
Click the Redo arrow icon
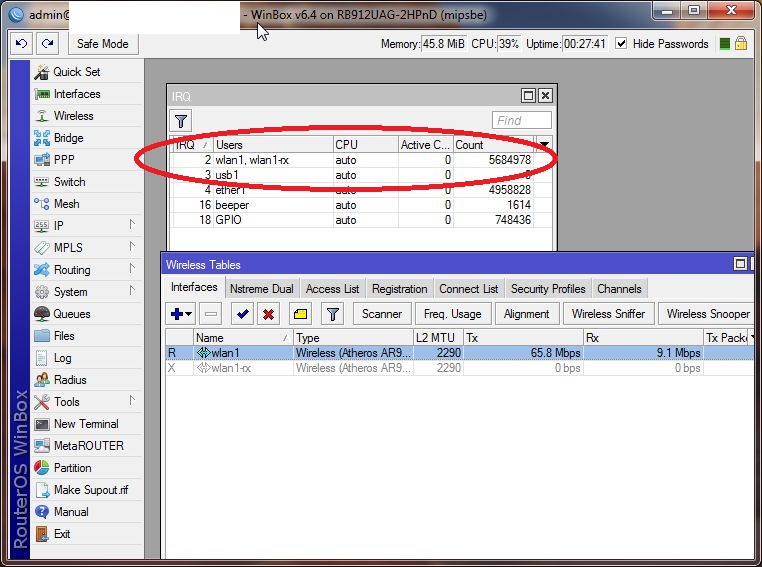(48, 44)
